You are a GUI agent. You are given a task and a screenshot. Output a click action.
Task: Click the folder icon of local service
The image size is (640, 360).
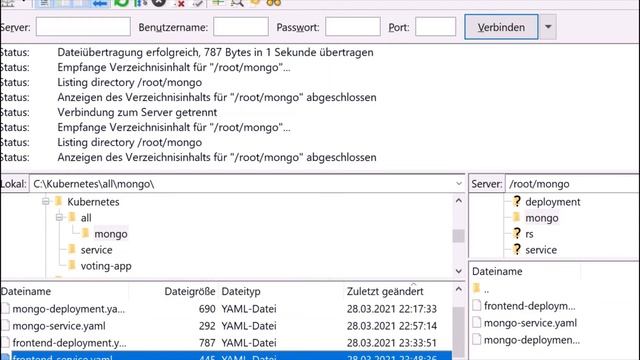point(72,249)
